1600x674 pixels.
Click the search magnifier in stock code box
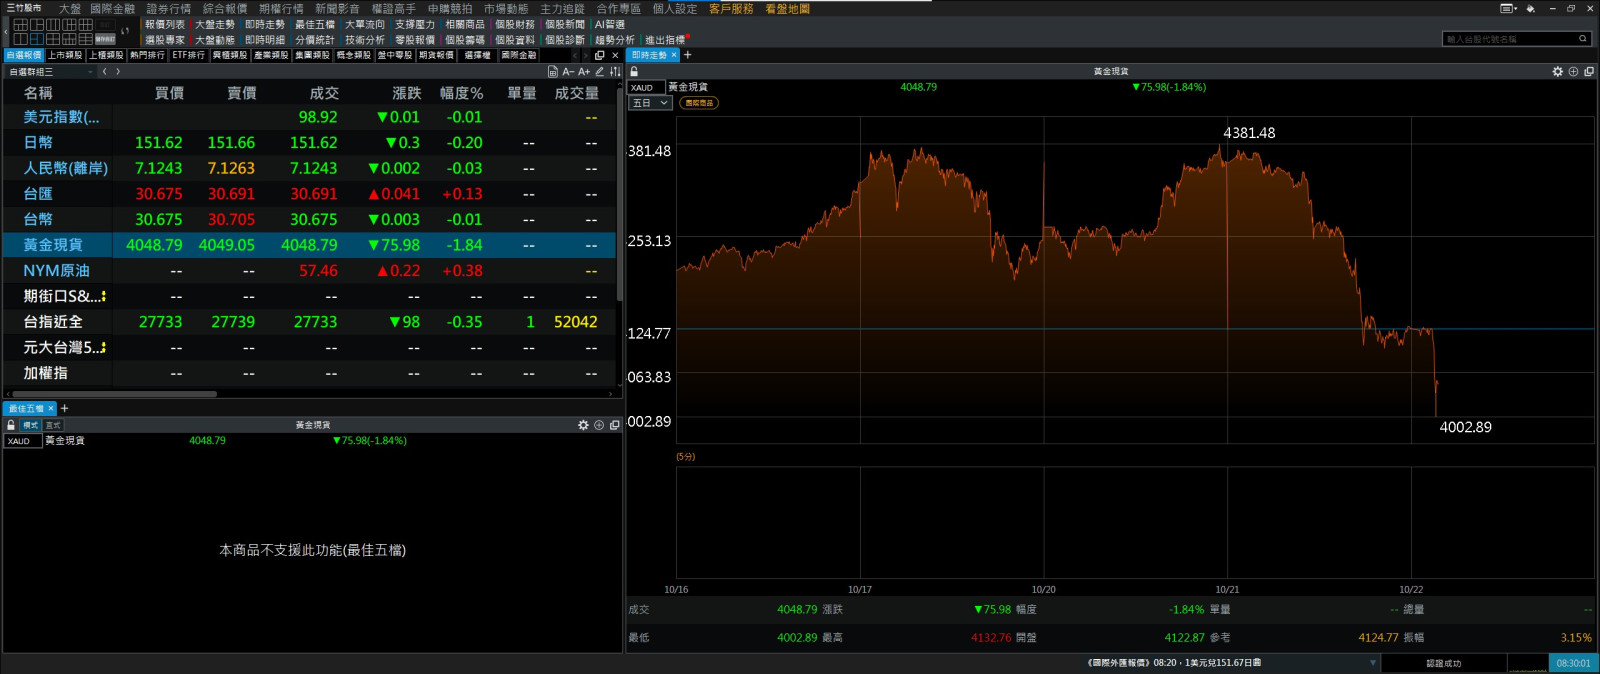tap(1583, 39)
